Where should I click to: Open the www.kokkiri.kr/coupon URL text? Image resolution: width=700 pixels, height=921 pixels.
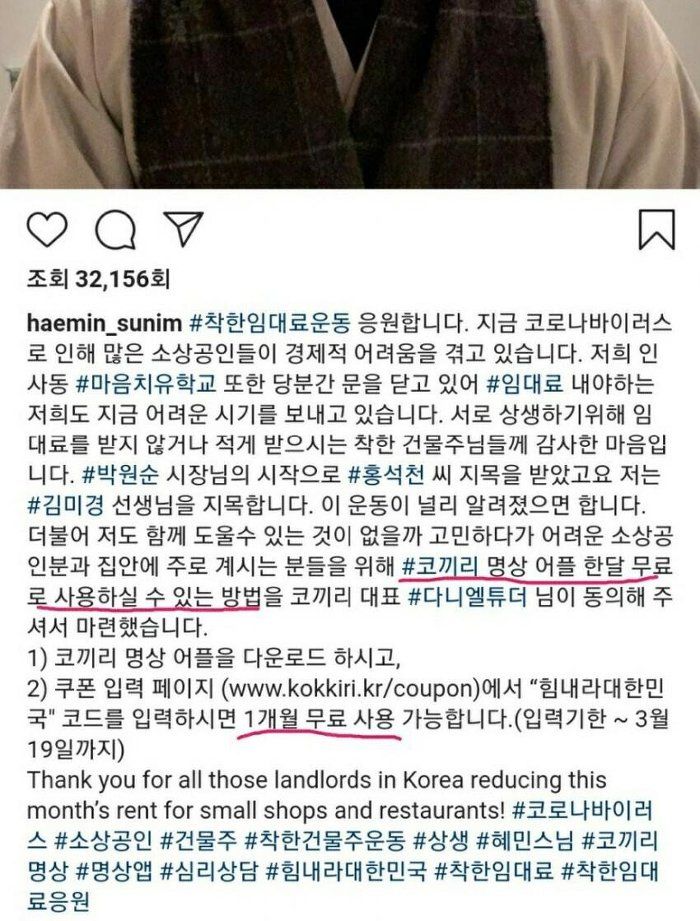349,689
